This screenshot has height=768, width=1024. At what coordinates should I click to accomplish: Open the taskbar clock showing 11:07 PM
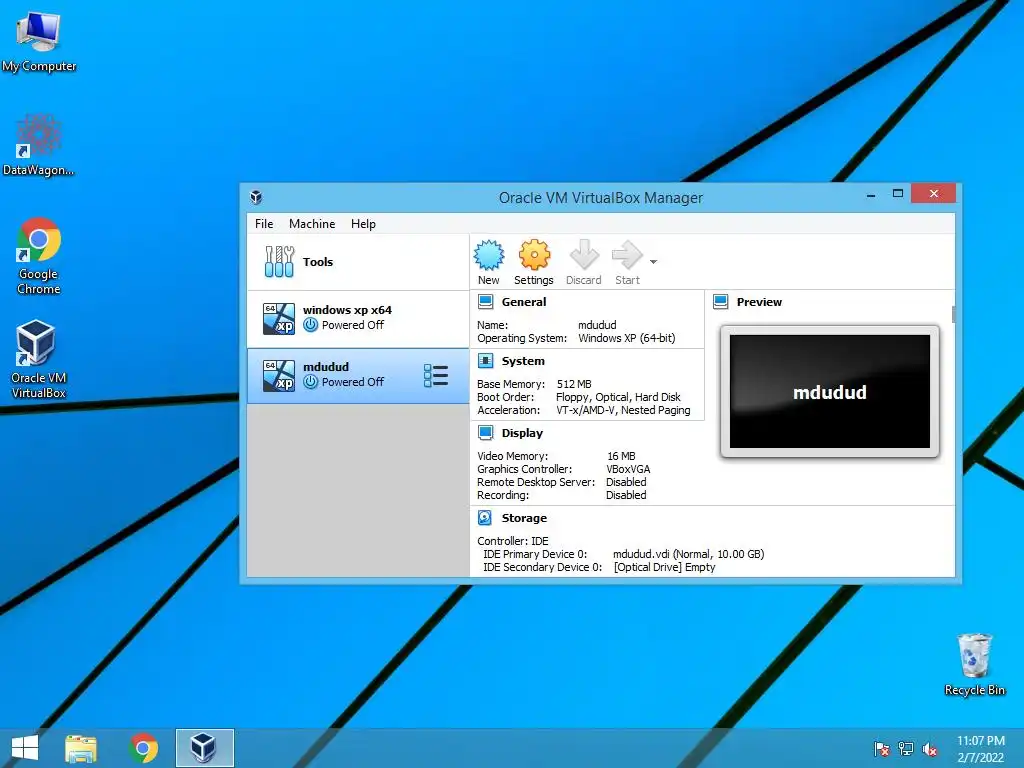click(981, 748)
